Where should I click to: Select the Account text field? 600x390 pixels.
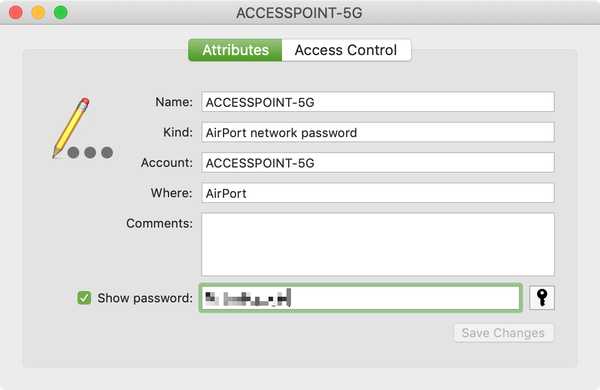tap(378, 163)
